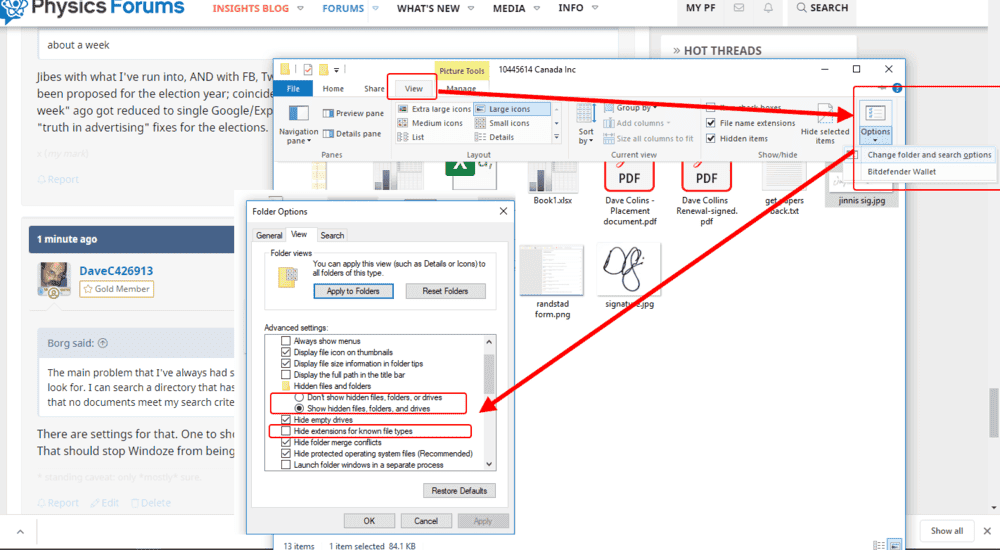This screenshot has width=1000, height=550.
Task: Toggle the Preview pane option
Action: click(353, 113)
